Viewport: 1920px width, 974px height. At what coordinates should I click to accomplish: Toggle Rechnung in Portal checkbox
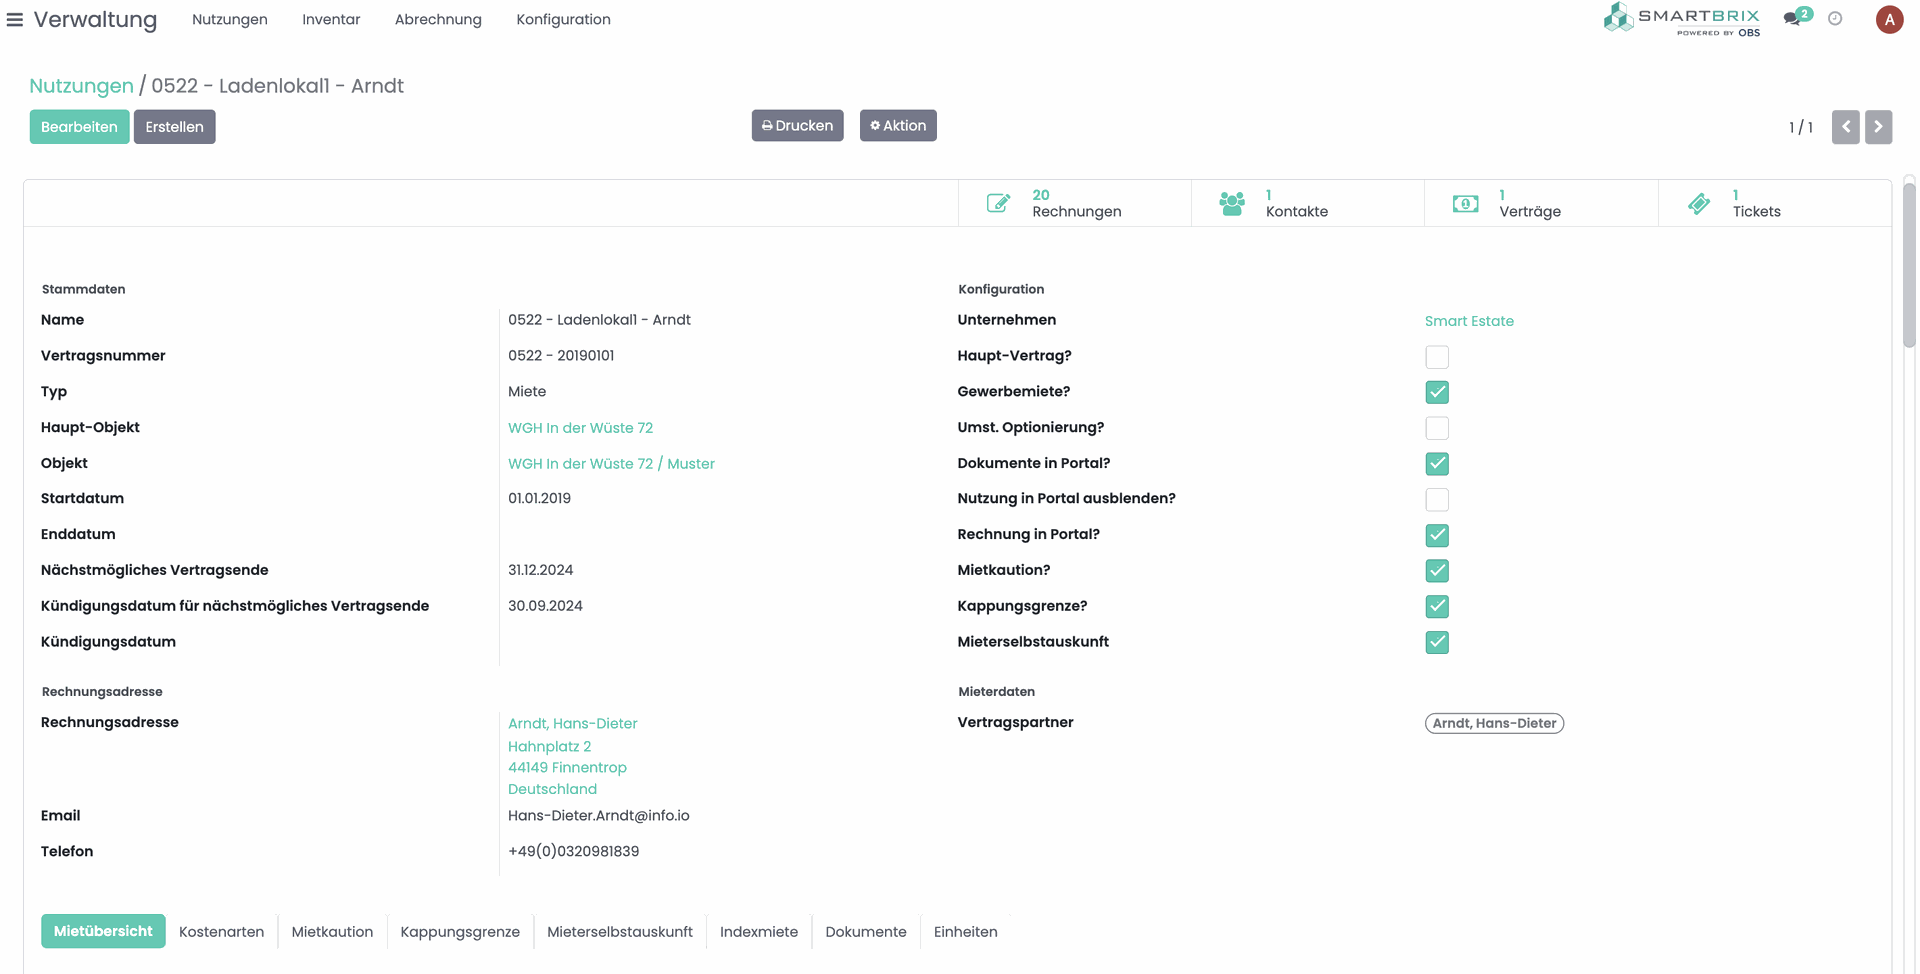1437,535
